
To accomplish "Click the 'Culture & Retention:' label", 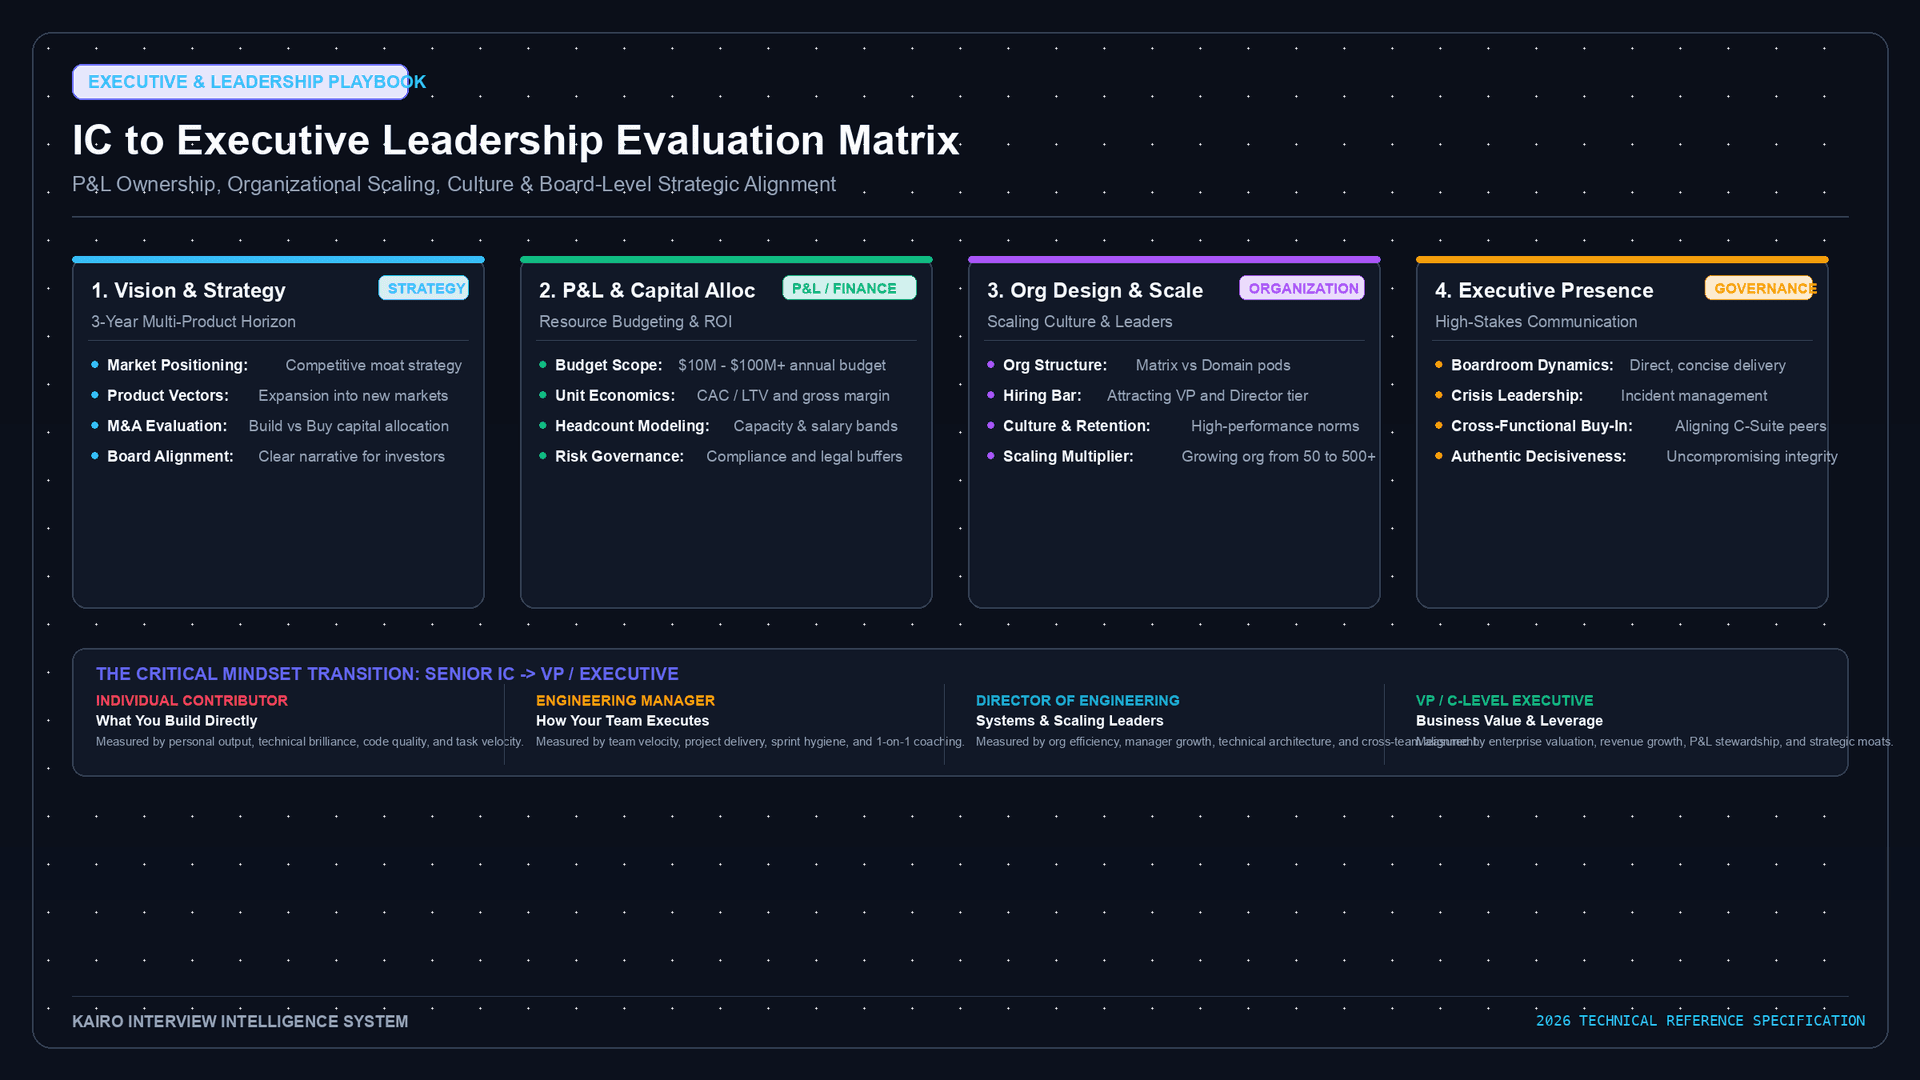I will click(x=1076, y=426).
